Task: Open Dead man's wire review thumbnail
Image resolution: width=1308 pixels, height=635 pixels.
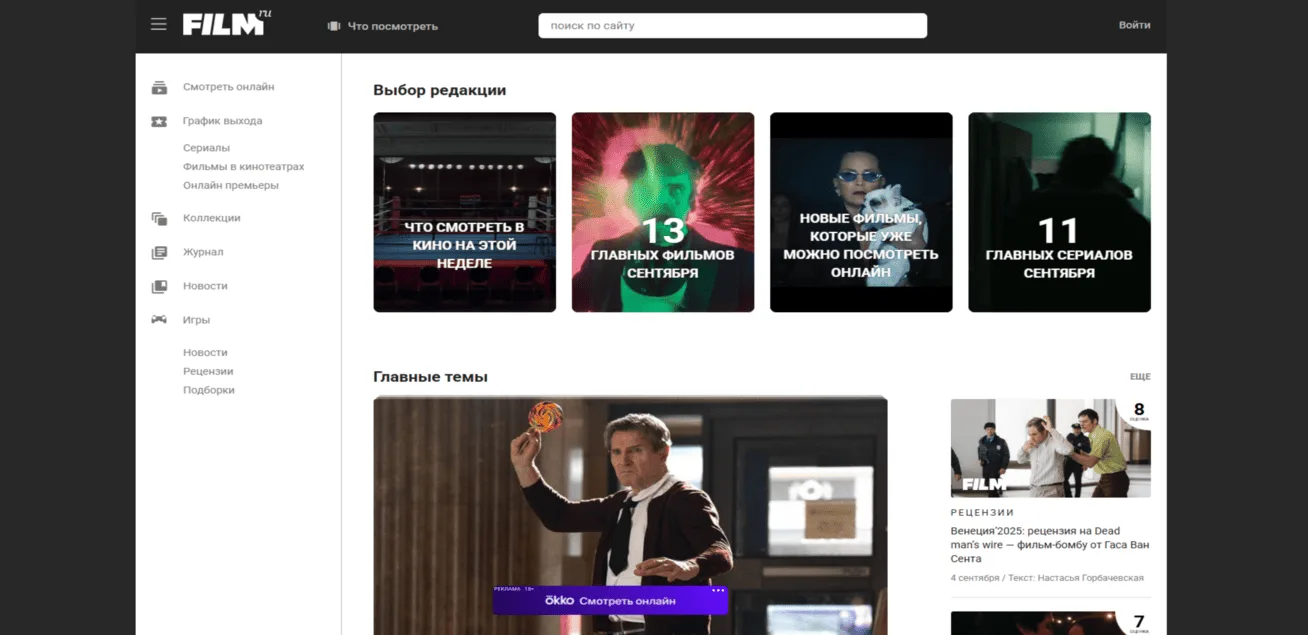Action: pyautogui.click(x=1050, y=448)
